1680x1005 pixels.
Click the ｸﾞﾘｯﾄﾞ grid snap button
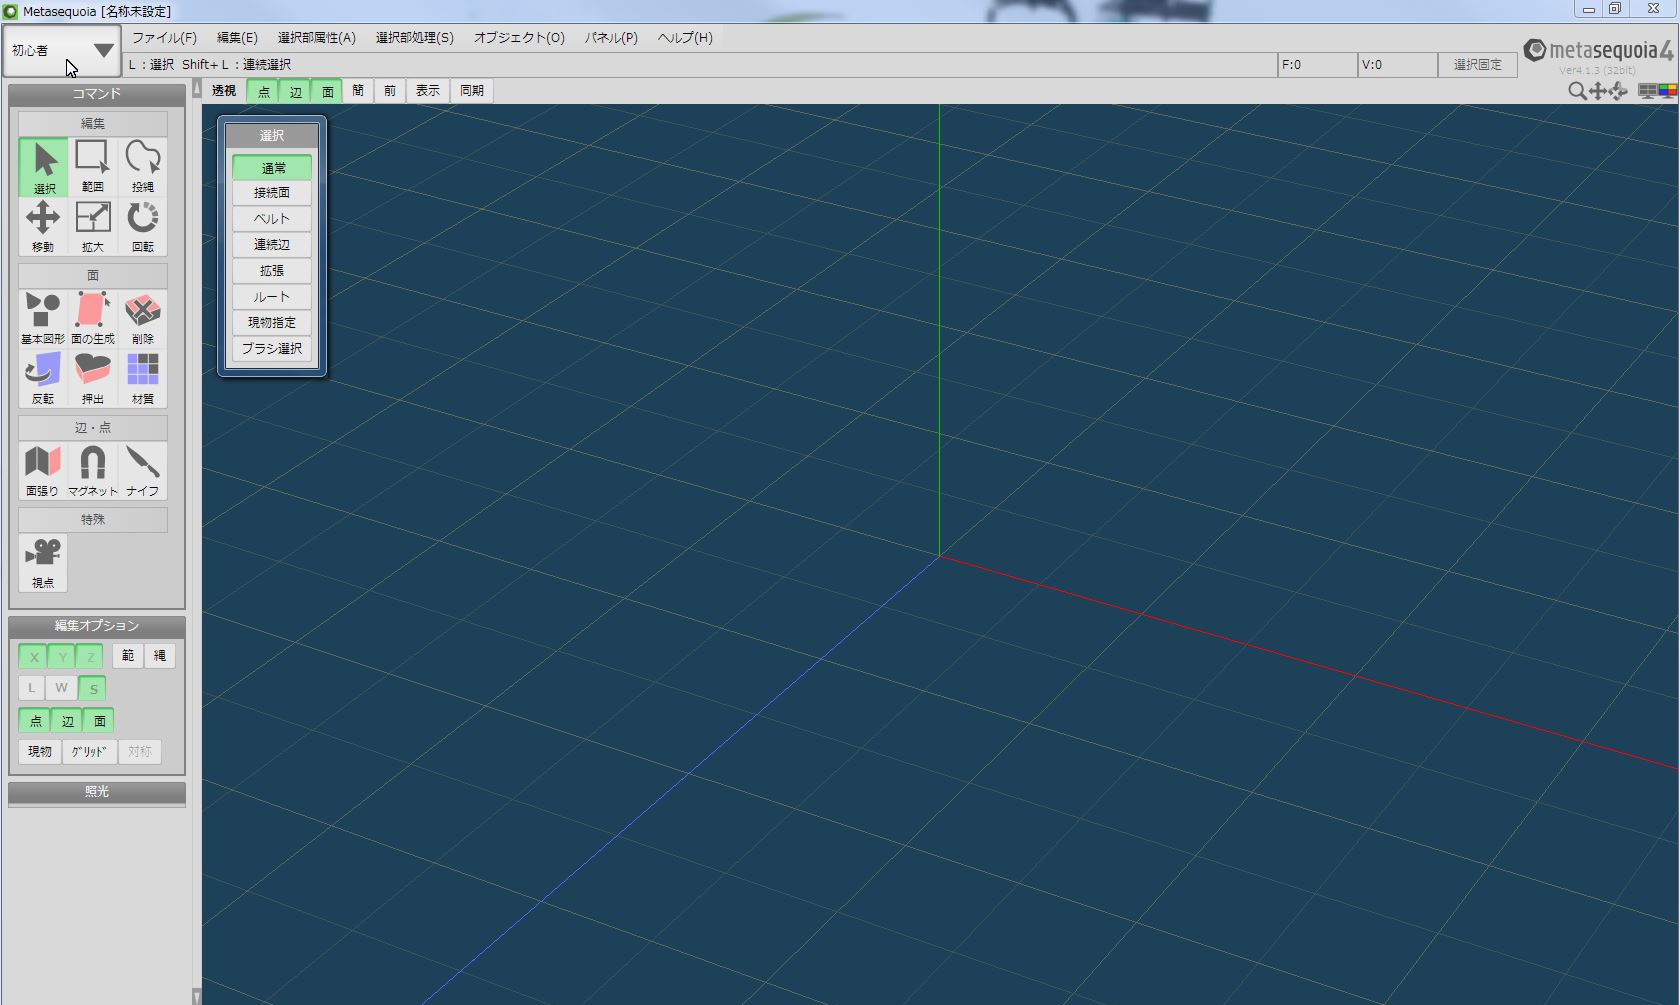coord(90,752)
